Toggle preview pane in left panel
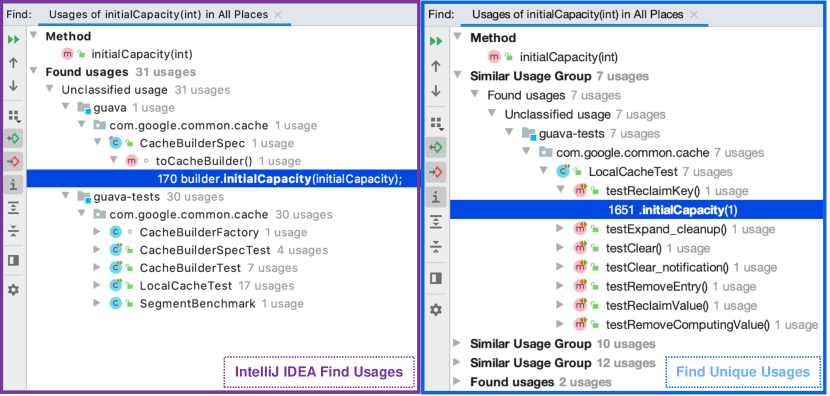Viewport: 830px width, 396px height. click(13, 260)
